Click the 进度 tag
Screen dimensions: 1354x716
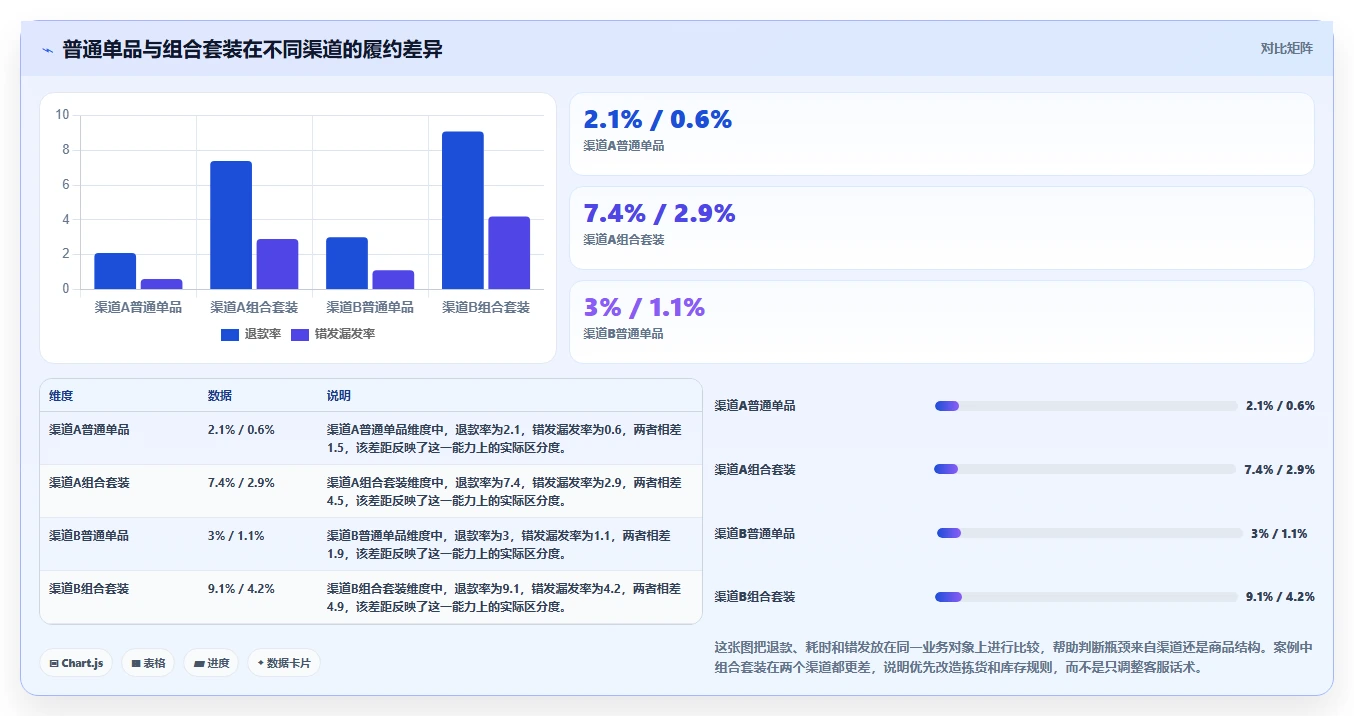(x=211, y=663)
